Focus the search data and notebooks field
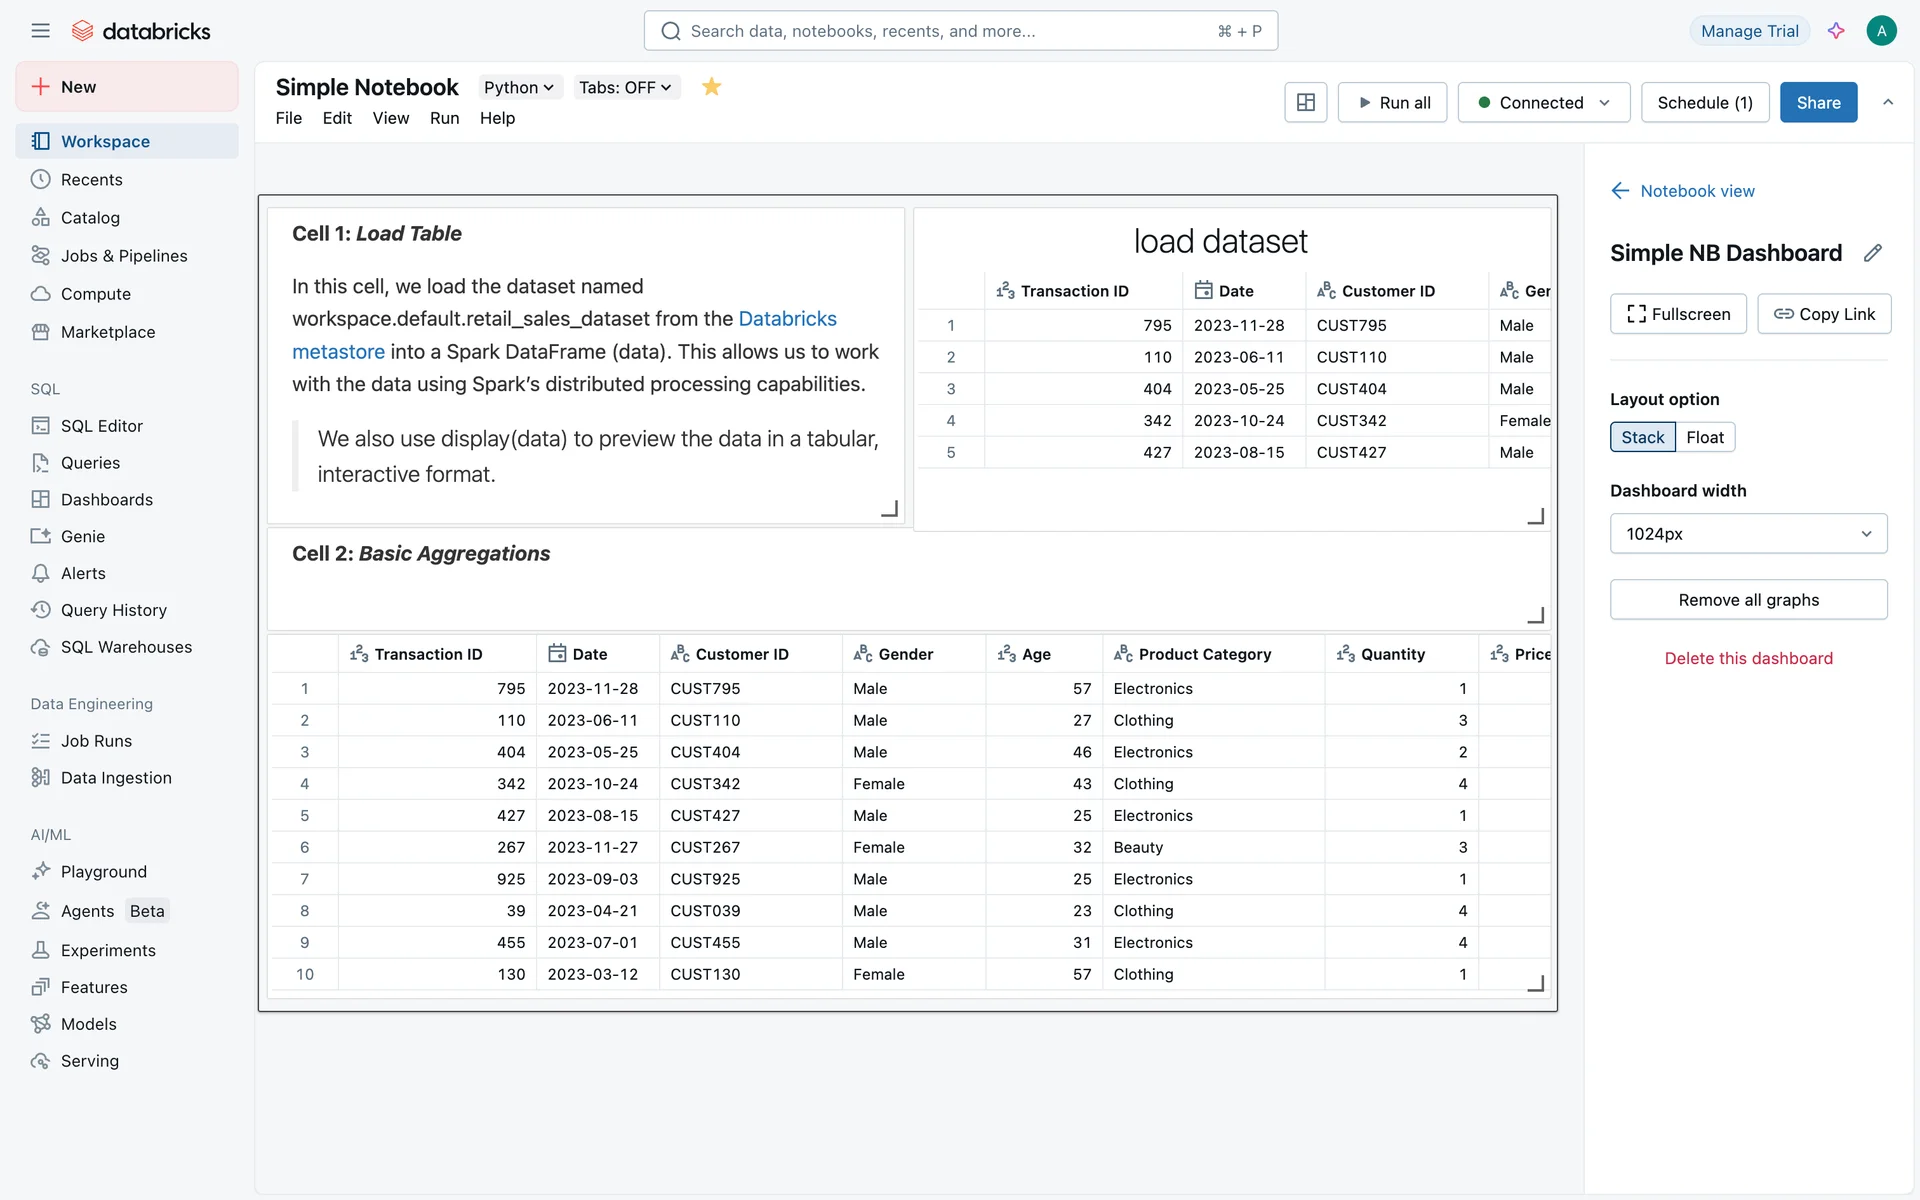Viewport: 1920px width, 1200px height. pos(960,31)
